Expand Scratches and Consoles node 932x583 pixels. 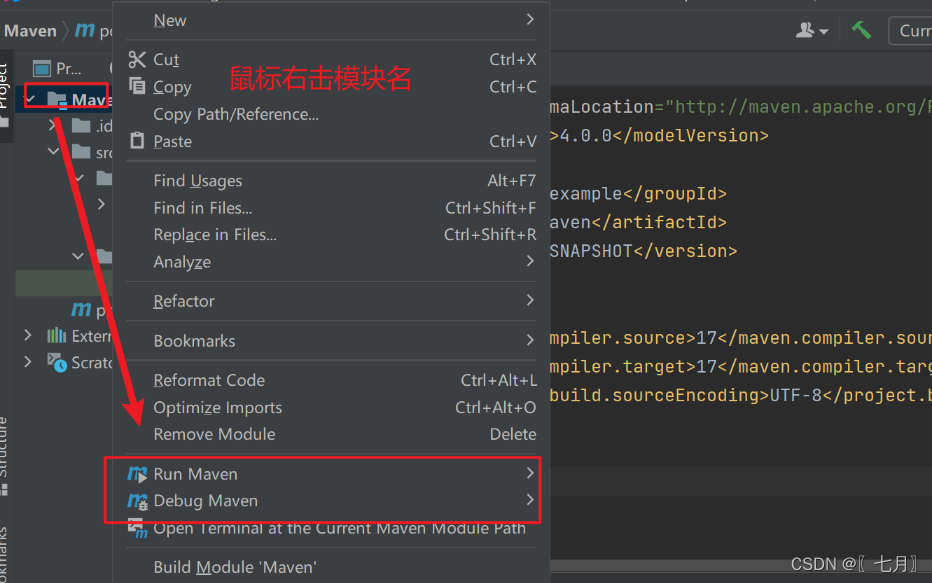coord(28,361)
